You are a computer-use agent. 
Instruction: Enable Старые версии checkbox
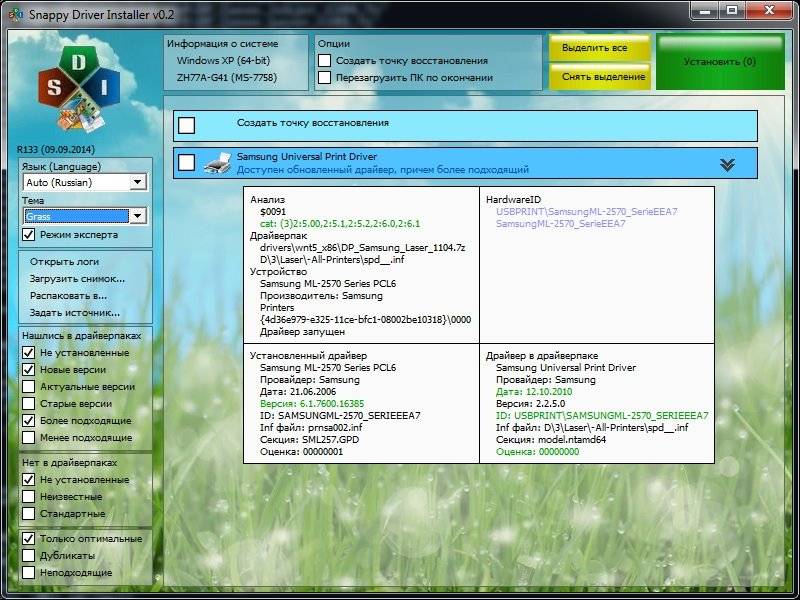click(x=29, y=404)
